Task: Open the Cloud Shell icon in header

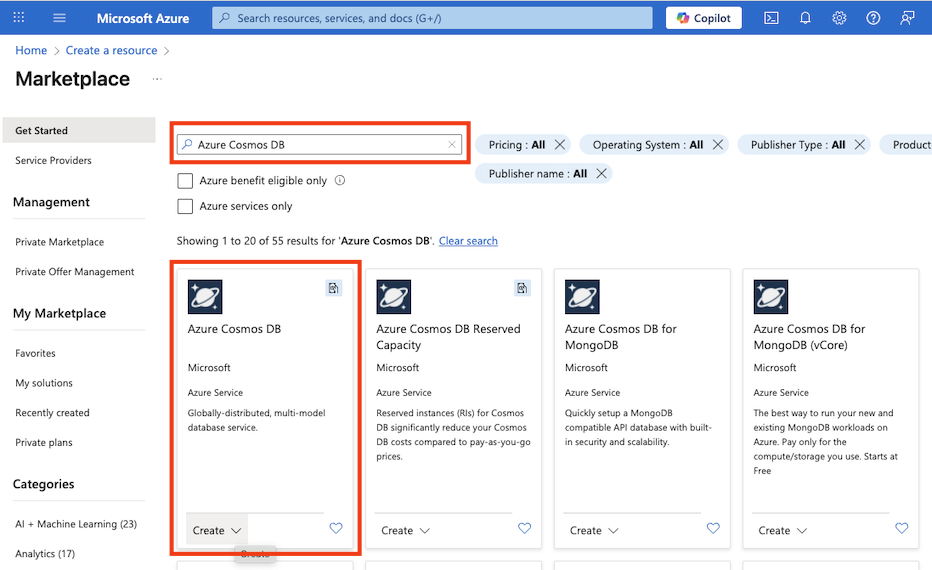Action: point(771,18)
